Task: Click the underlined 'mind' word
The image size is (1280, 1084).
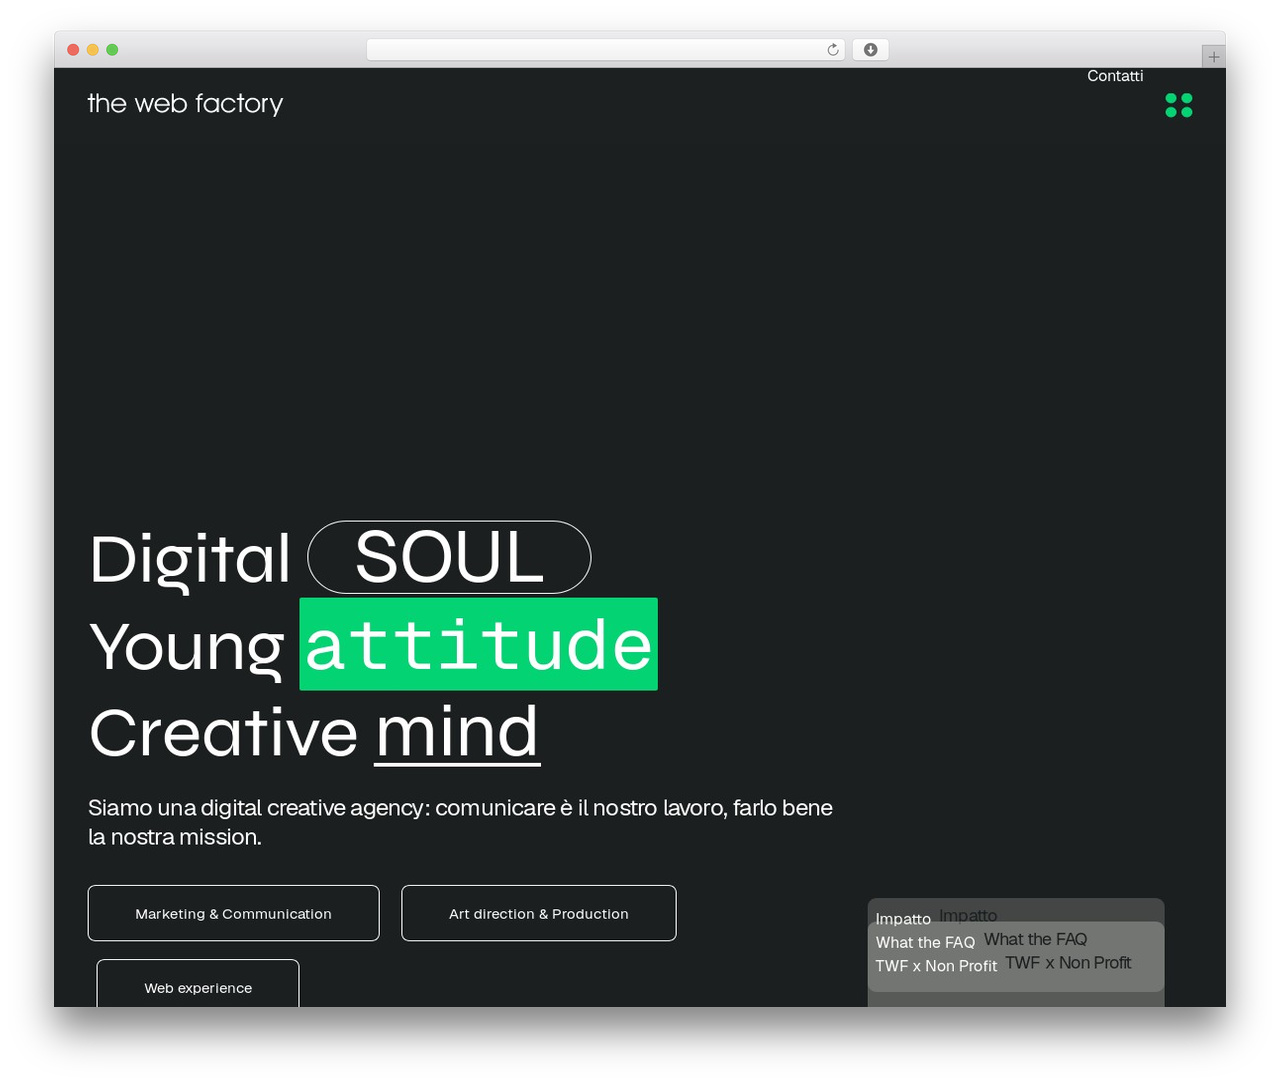Action: pos(457,733)
